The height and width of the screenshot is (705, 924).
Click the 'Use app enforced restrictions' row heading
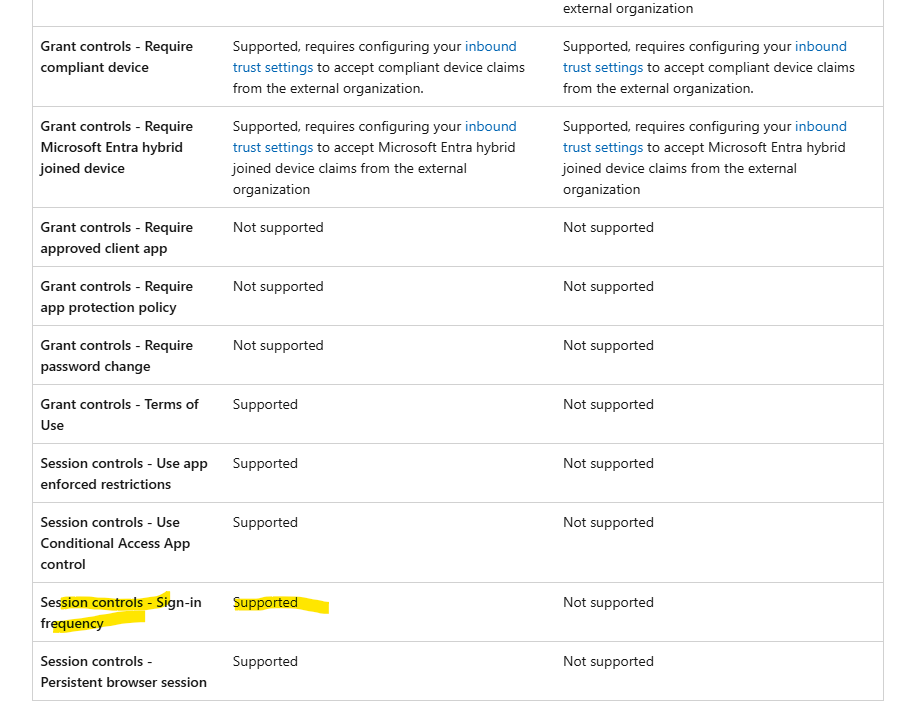124,474
